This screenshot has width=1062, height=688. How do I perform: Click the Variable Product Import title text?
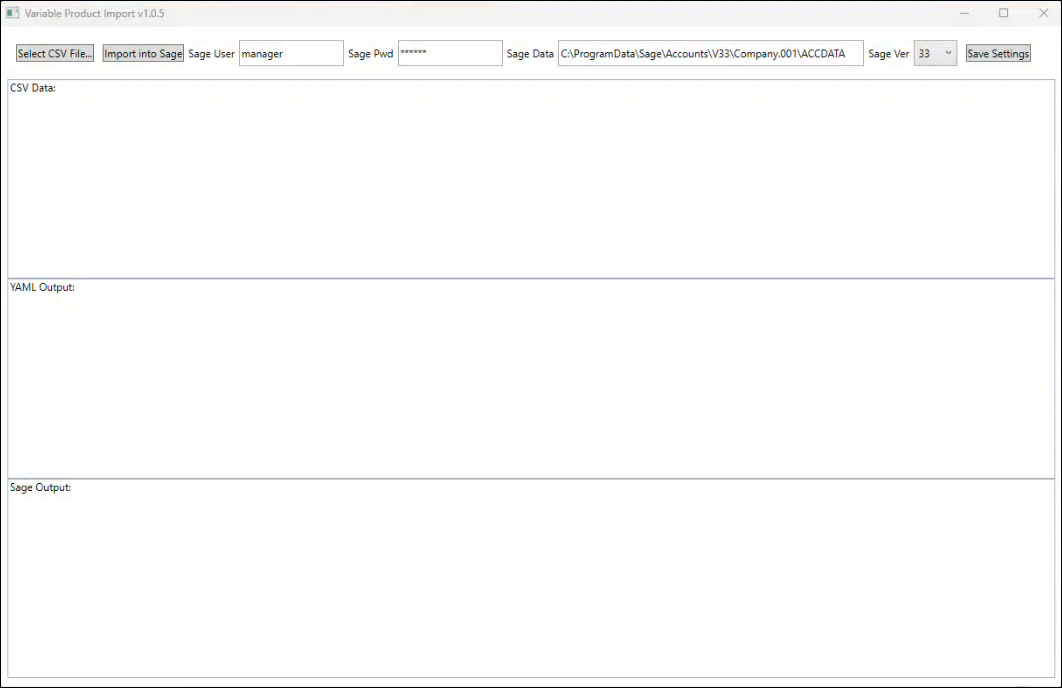[x=95, y=13]
